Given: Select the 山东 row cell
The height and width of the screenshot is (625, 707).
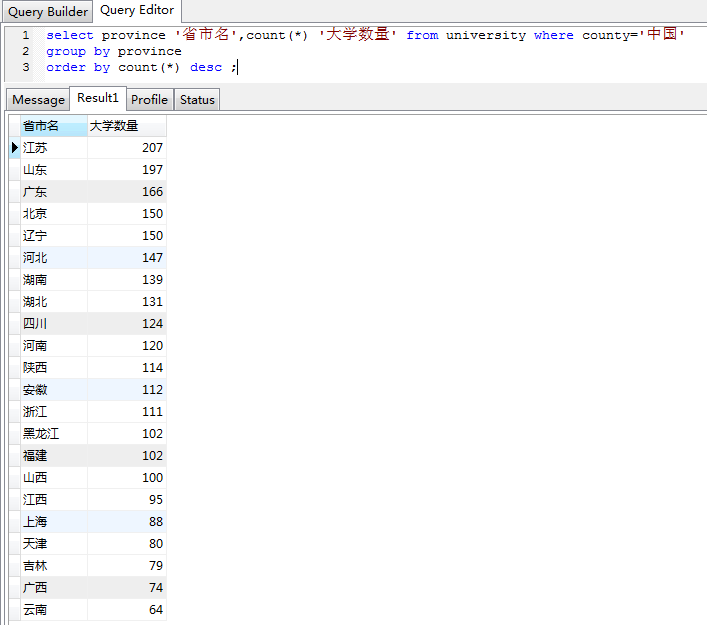Looking at the screenshot, I should (54, 170).
